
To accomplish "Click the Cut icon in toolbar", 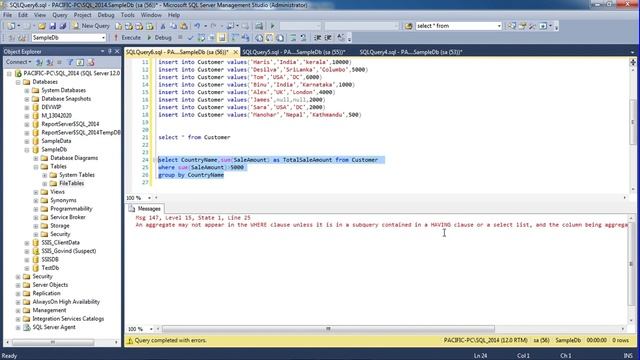I will (x=162, y=26).
